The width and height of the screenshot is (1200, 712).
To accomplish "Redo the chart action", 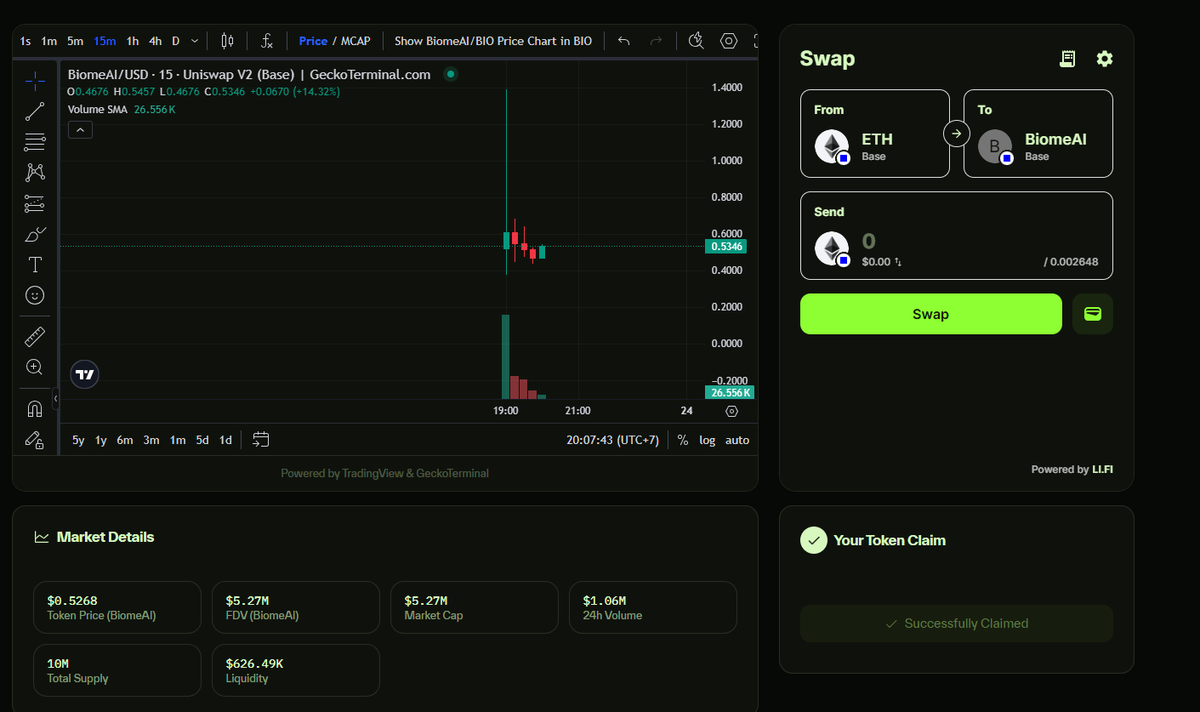I will (x=656, y=41).
